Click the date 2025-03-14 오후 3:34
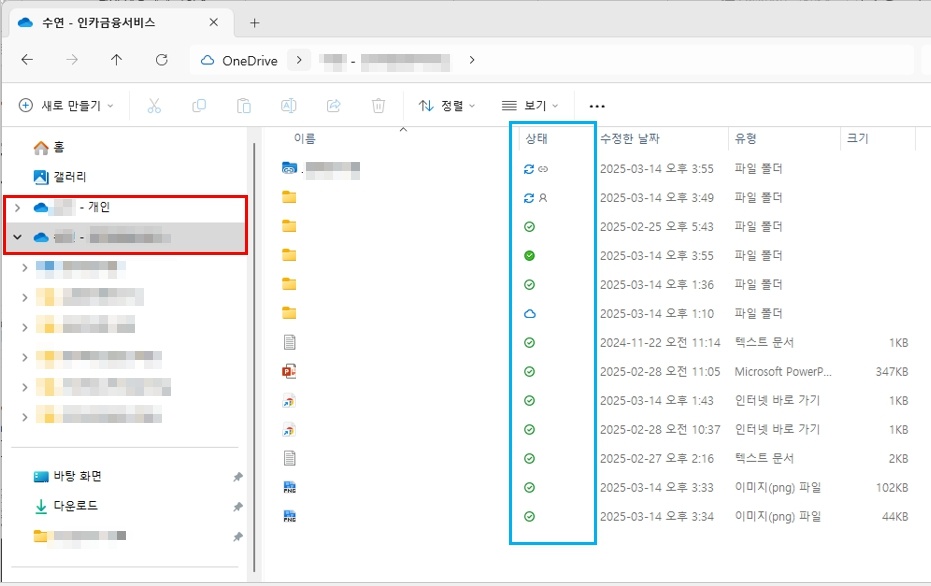The image size is (931, 586). tap(657, 517)
